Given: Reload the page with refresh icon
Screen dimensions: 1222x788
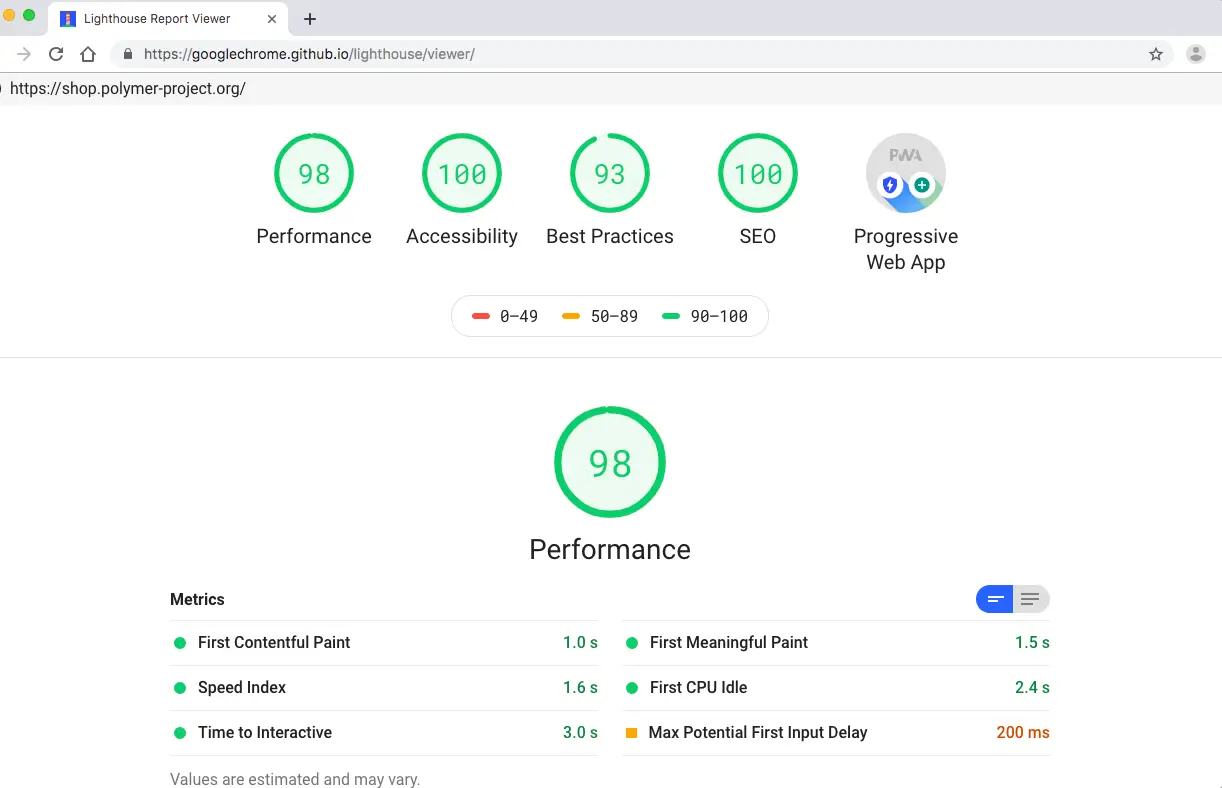Looking at the screenshot, I should pos(56,54).
